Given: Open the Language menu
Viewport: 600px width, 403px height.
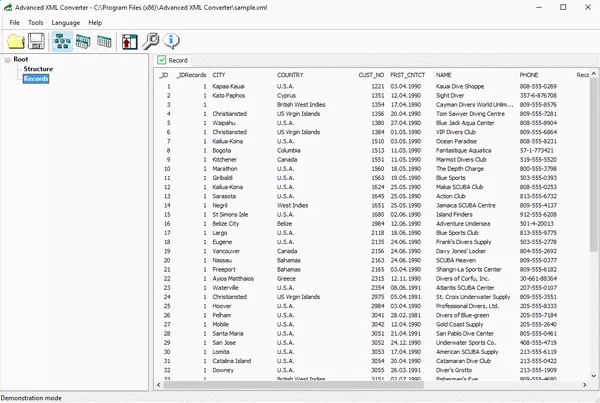Looking at the screenshot, I should tap(66, 22).
